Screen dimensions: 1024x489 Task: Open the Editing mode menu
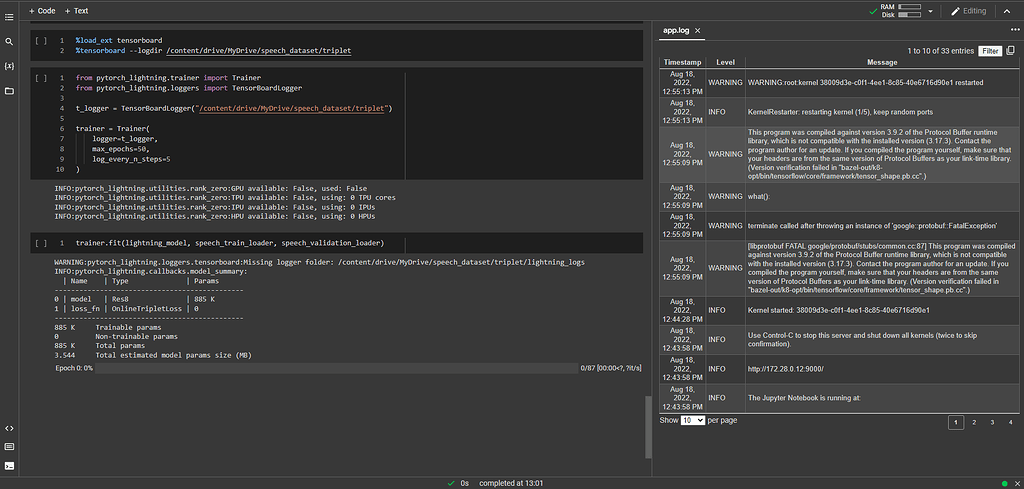click(967, 11)
